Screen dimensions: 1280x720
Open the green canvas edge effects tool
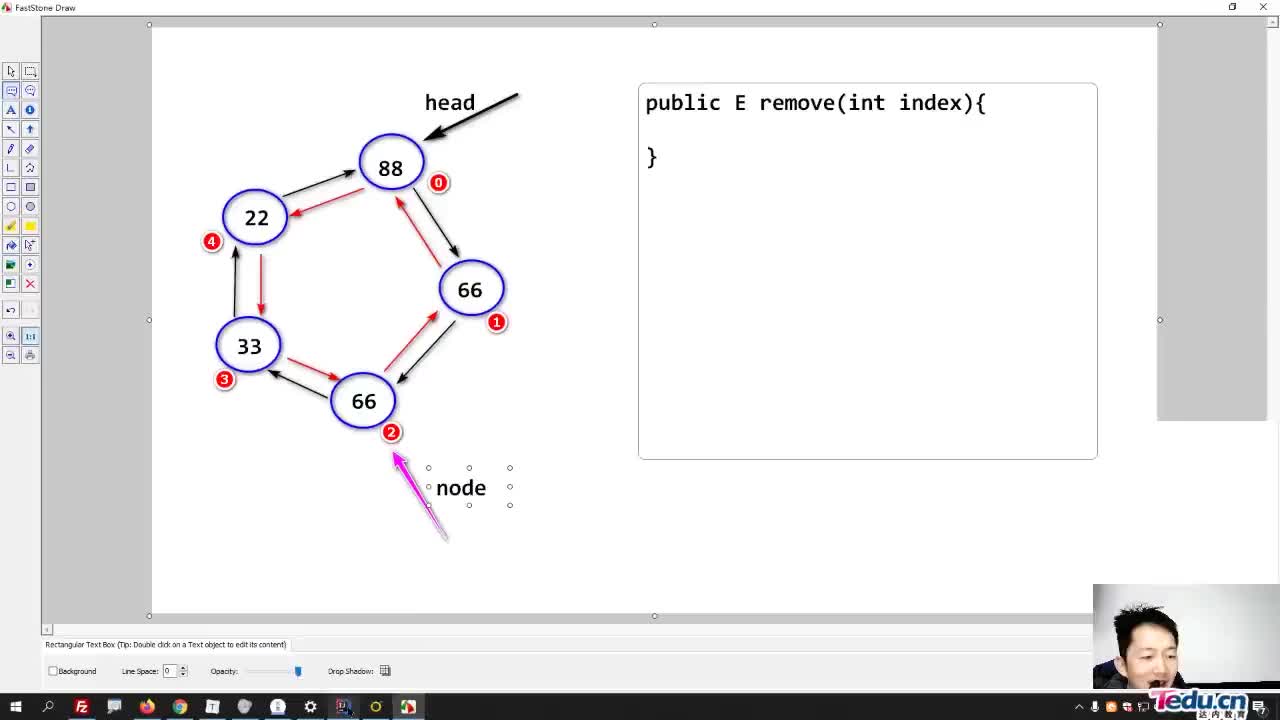coord(11,284)
